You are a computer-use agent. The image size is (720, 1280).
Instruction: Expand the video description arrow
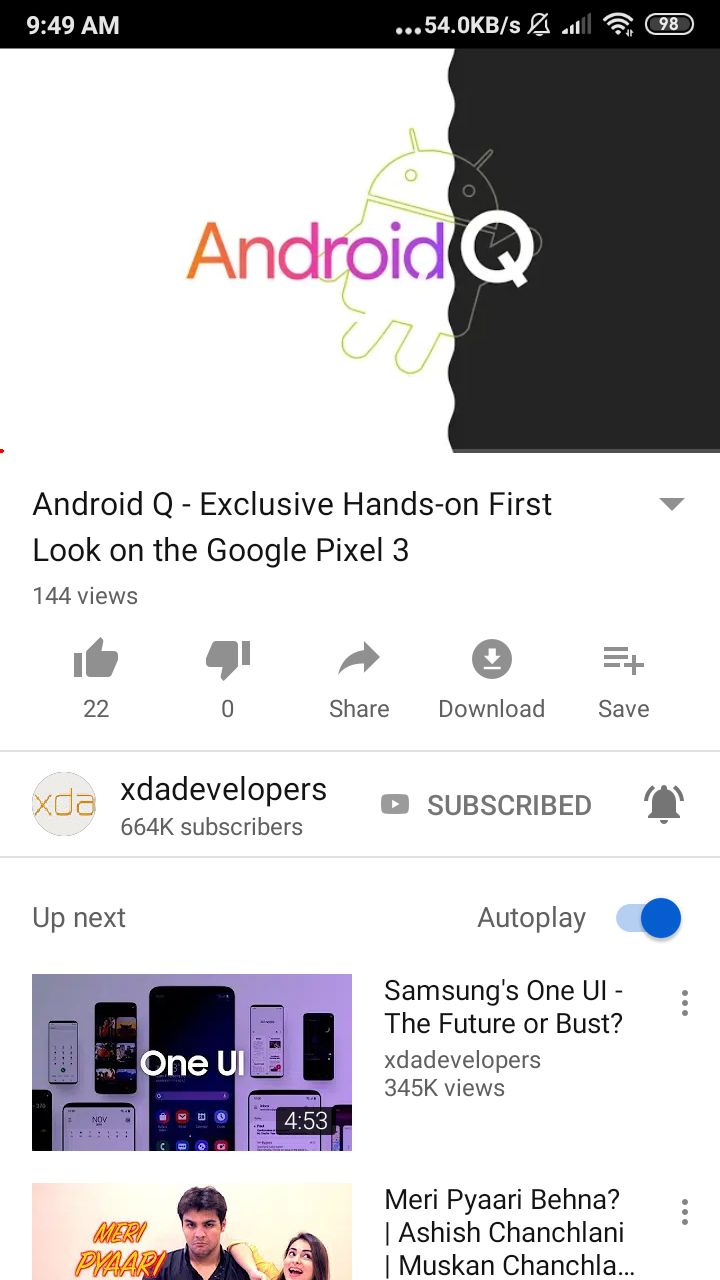pyautogui.click(x=672, y=504)
